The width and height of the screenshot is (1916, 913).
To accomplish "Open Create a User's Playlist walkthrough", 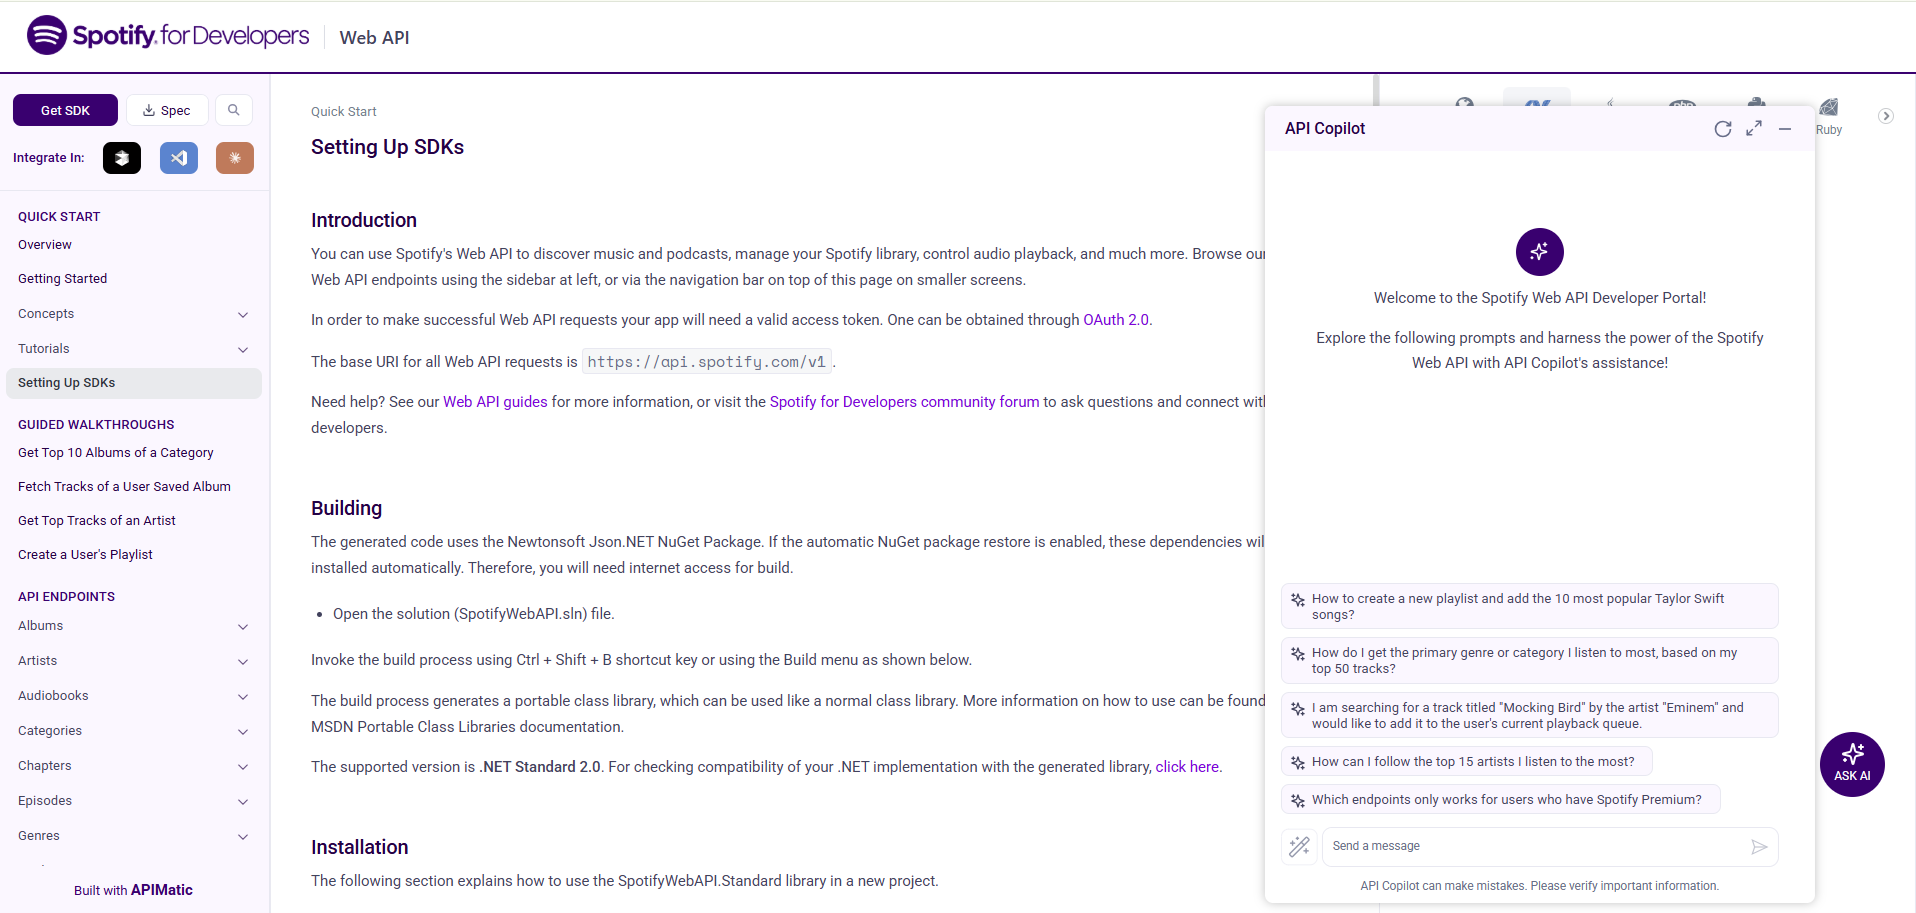I will point(85,555).
